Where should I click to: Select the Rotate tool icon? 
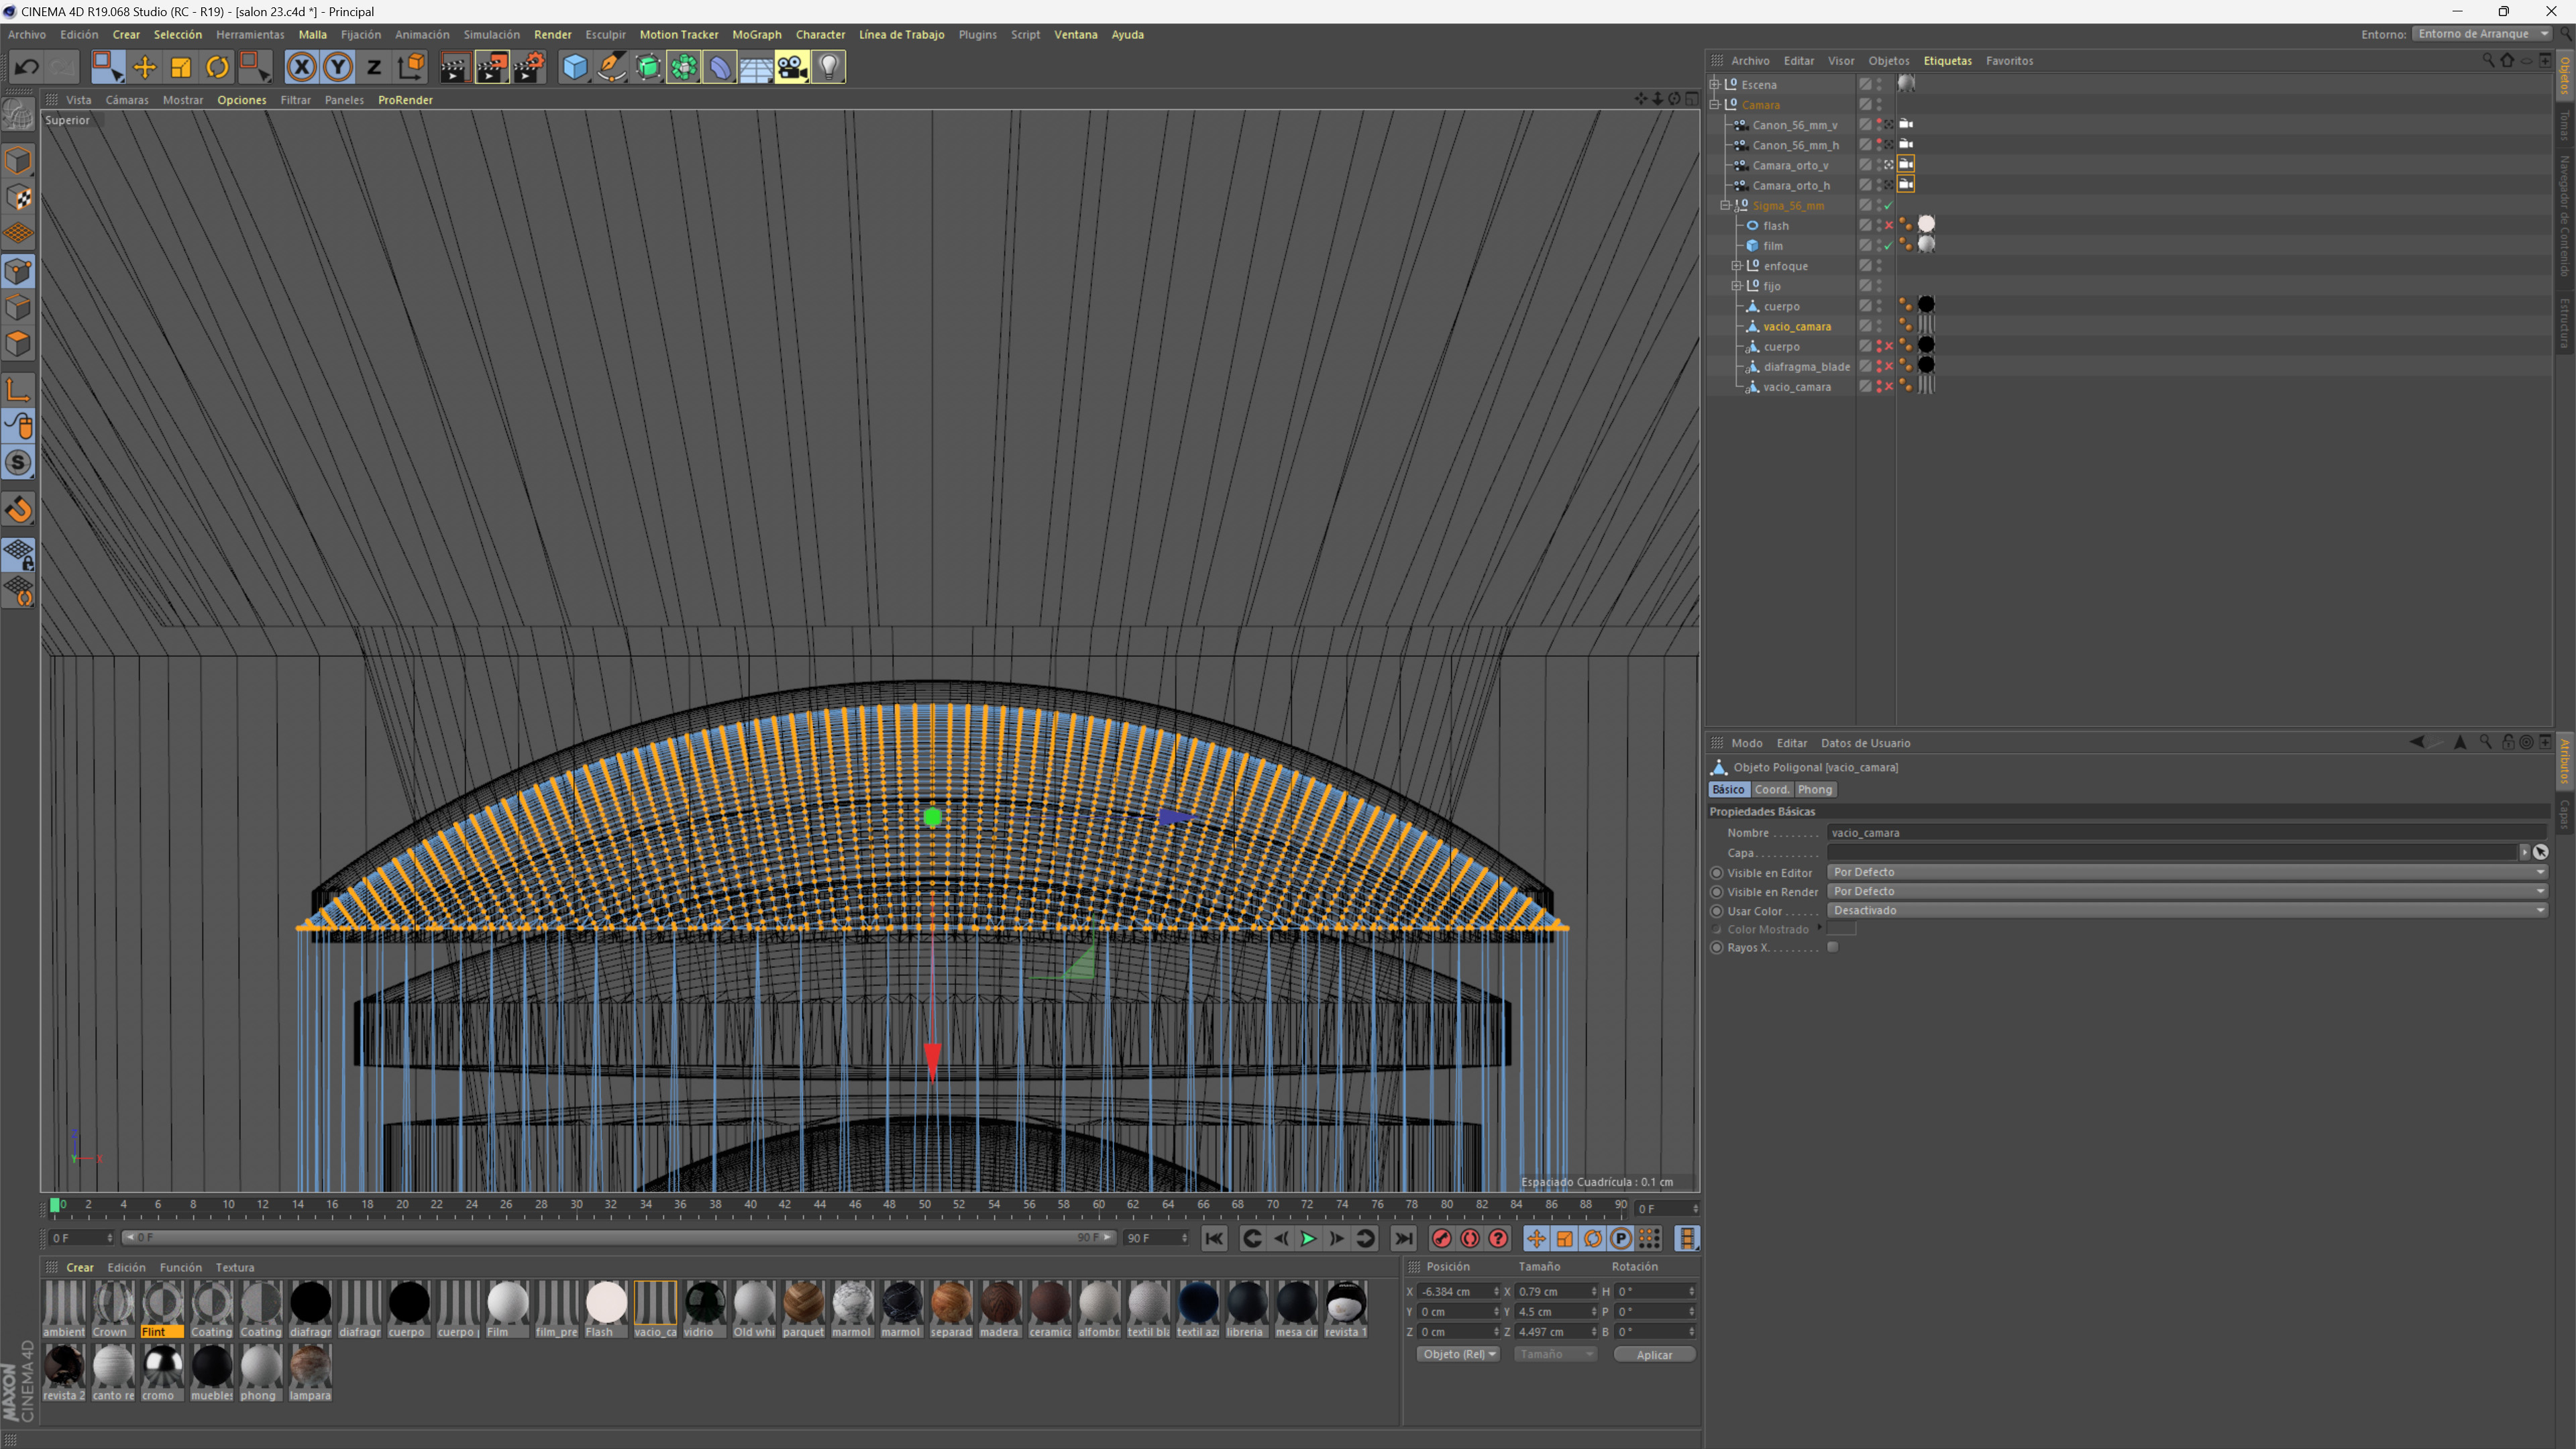[x=217, y=67]
